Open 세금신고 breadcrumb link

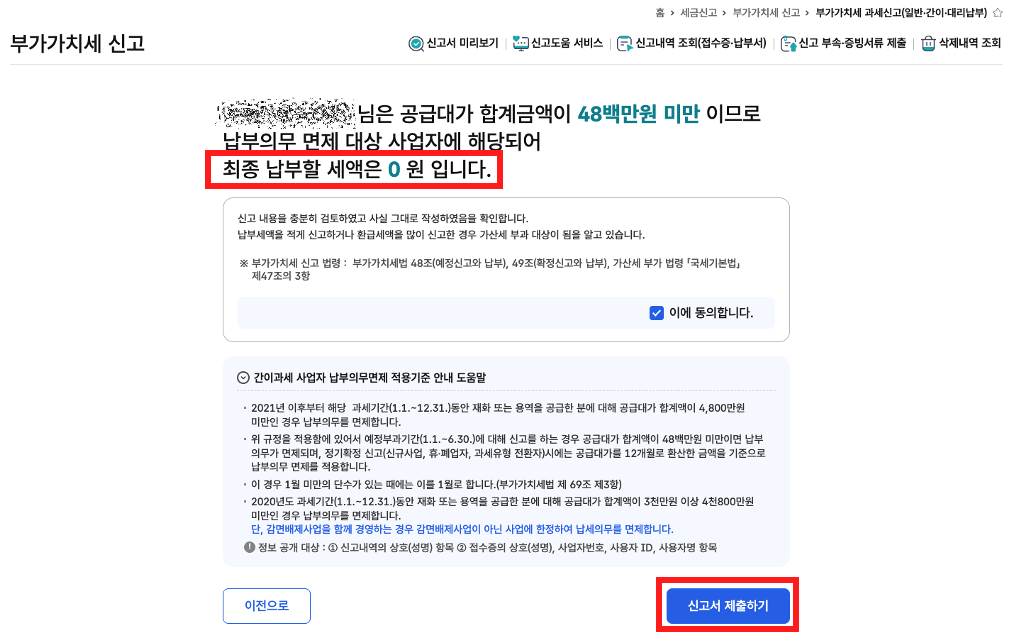click(x=698, y=13)
